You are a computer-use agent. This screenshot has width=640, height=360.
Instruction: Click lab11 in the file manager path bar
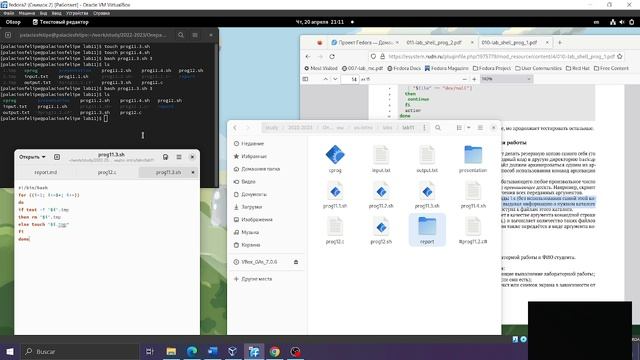(x=408, y=128)
